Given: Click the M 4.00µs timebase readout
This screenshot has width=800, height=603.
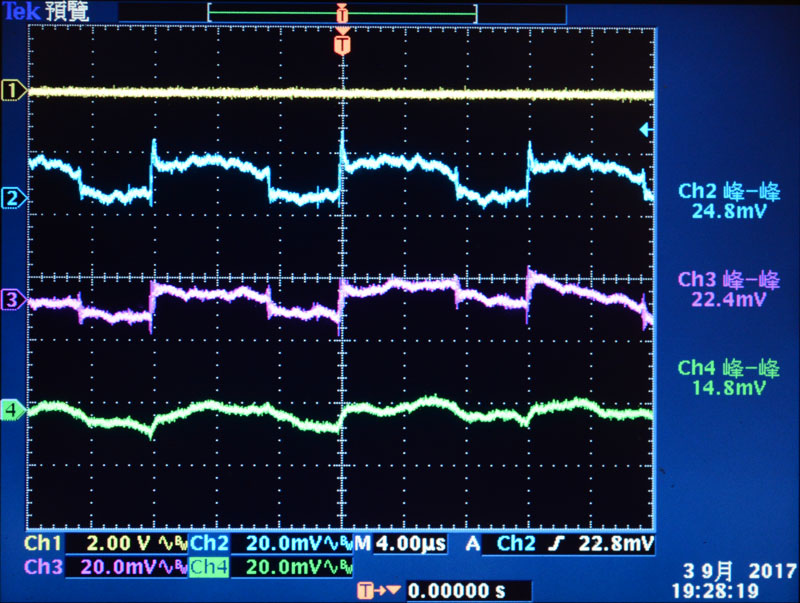Looking at the screenshot, I should 401,543.
